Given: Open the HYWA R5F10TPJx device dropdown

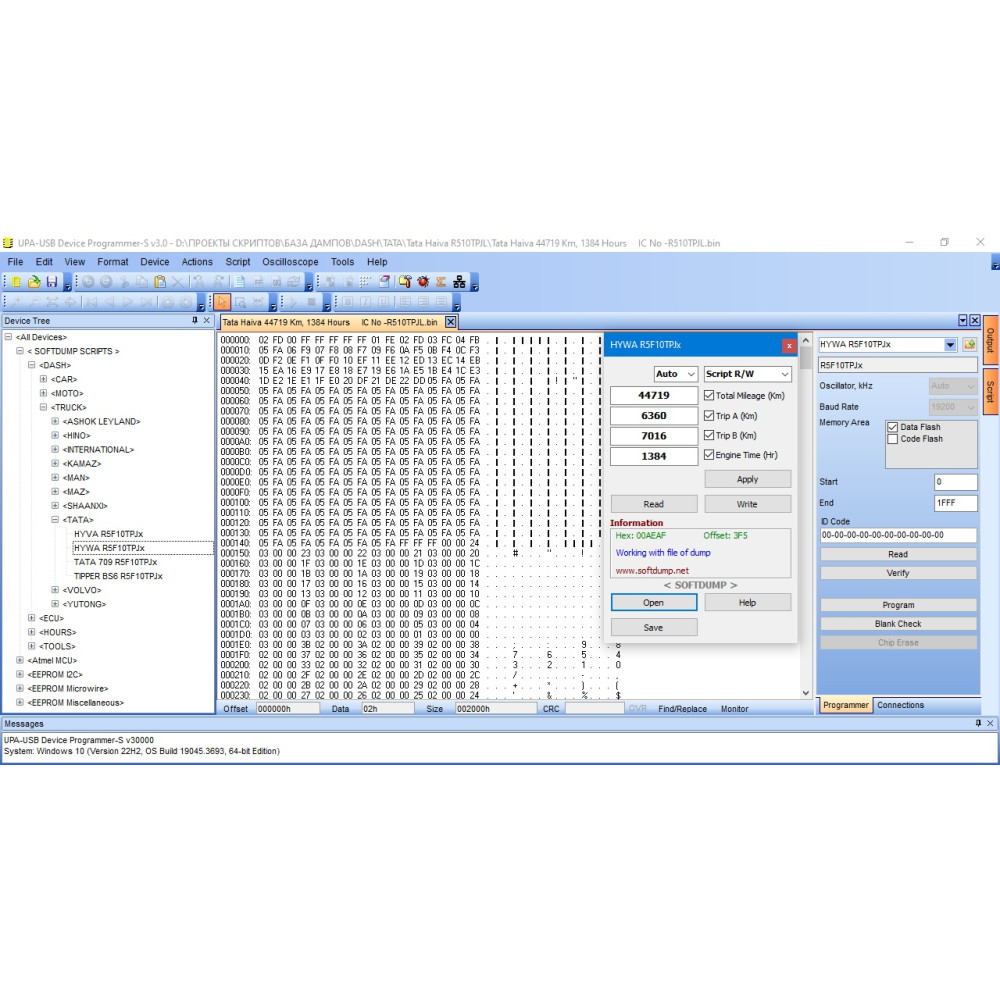Looking at the screenshot, I should (950, 344).
